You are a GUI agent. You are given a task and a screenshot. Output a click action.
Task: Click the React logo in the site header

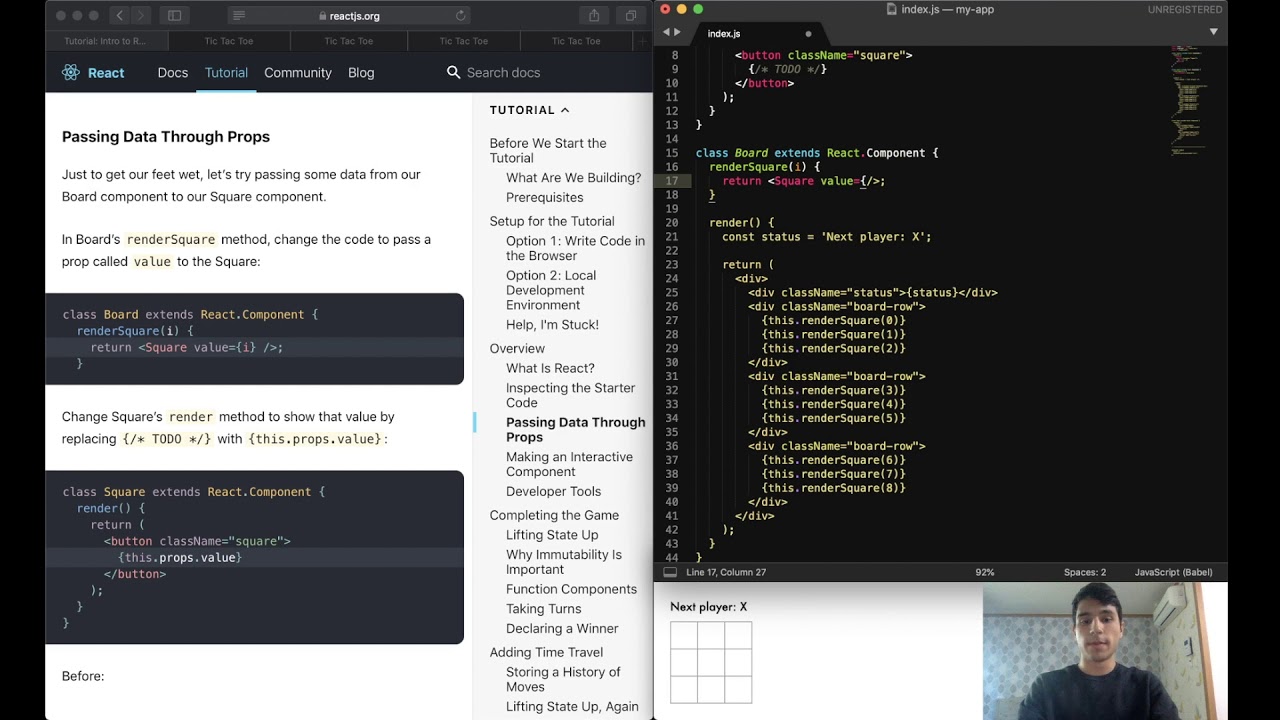pyautogui.click(x=93, y=72)
